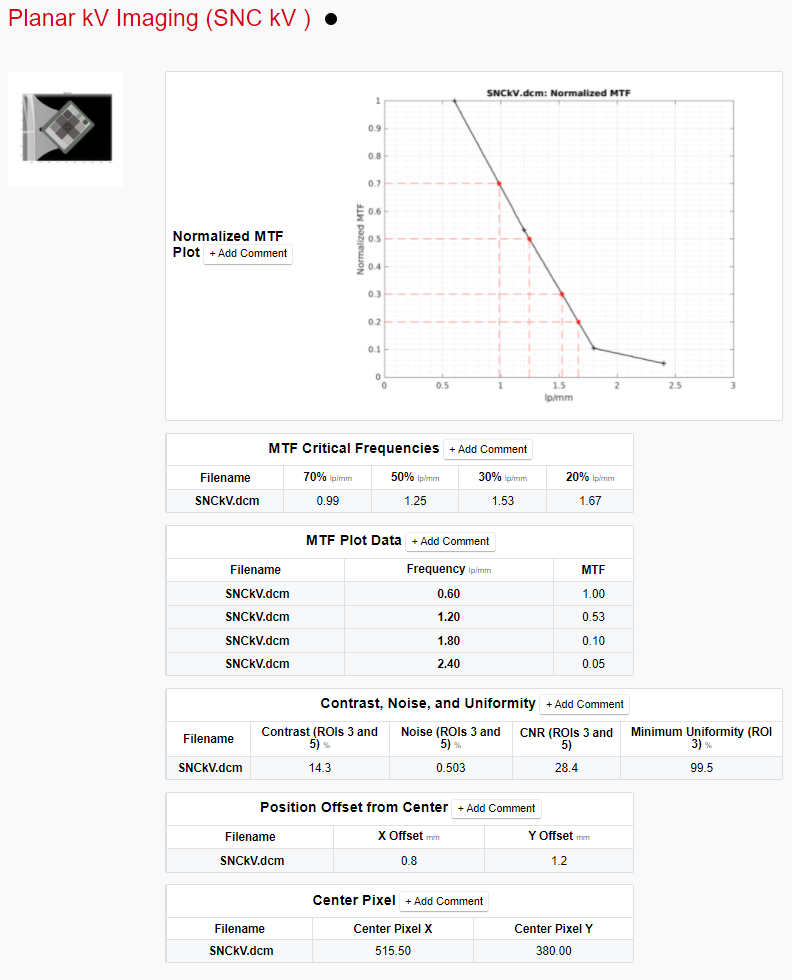Viewport: 792px width, 980px height.
Task: Click the plot title SNCkV.dcm: Normalized MTF
Action: (x=558, y=92)
